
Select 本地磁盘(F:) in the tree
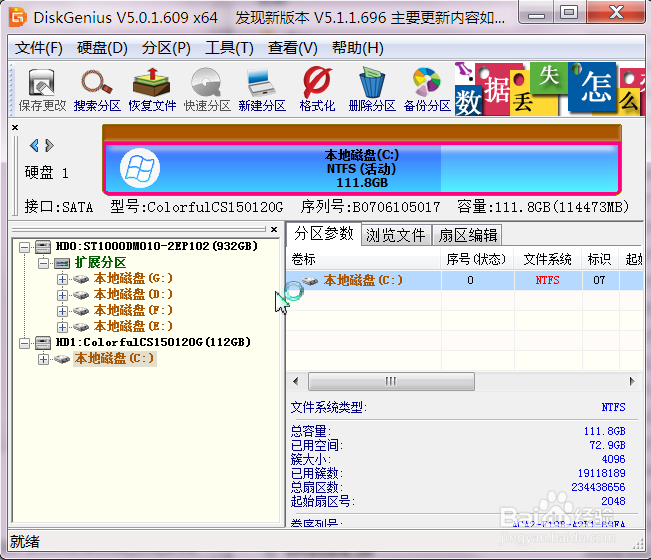coord(133,310)
